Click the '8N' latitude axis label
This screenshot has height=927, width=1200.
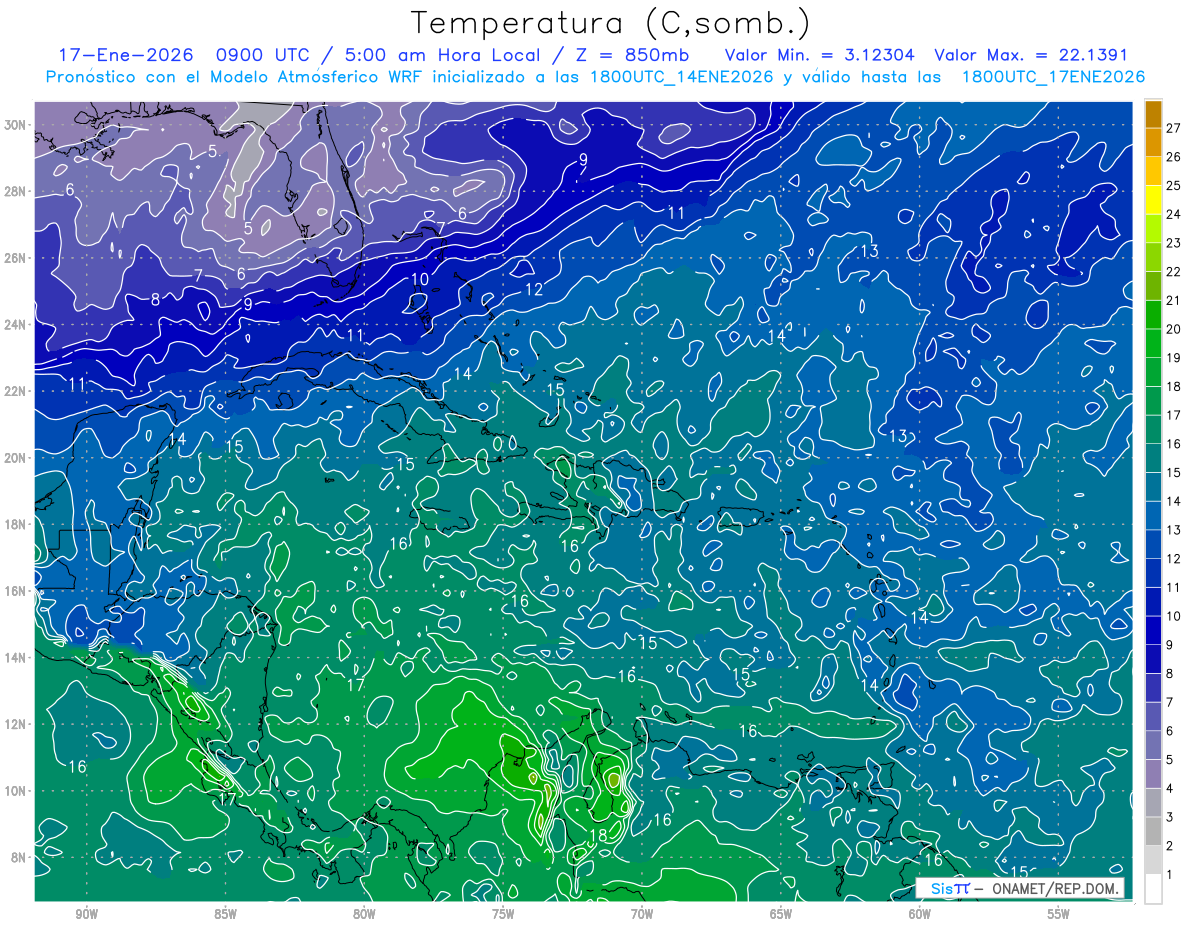pyautogui.click(x=20, y=858)
